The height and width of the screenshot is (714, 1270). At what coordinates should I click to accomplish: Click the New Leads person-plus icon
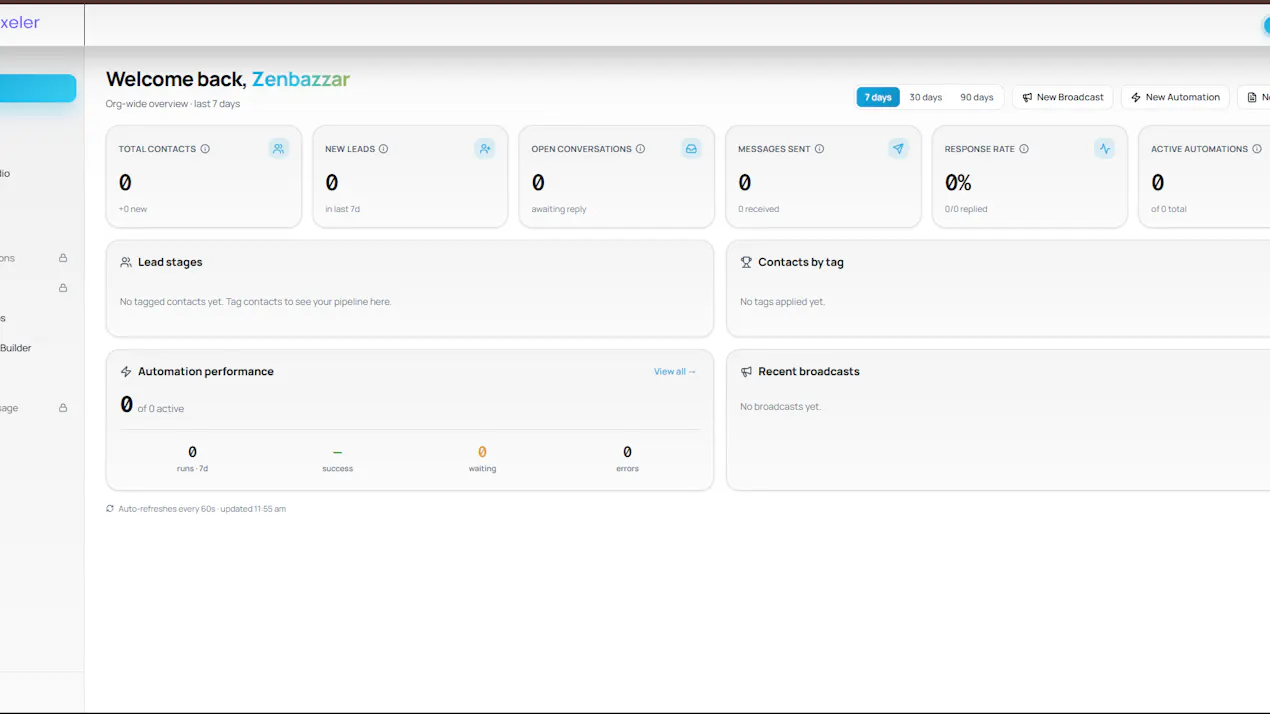[x=485, y=149]
